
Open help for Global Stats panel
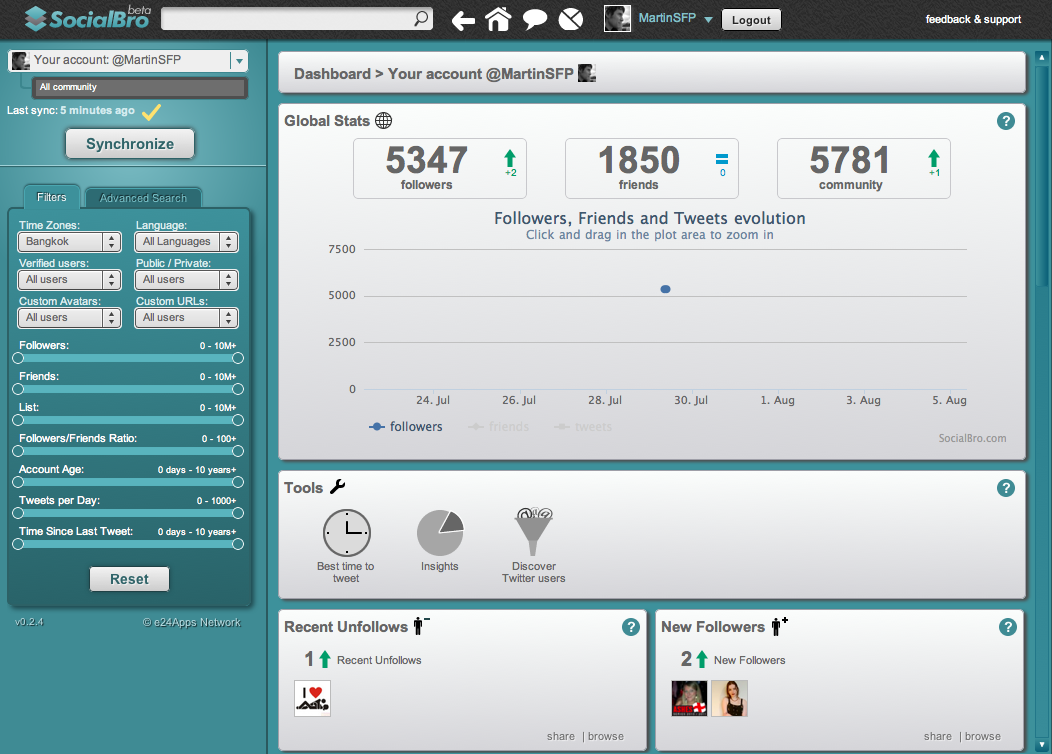pyautogui.click(x=1006, y=121)
